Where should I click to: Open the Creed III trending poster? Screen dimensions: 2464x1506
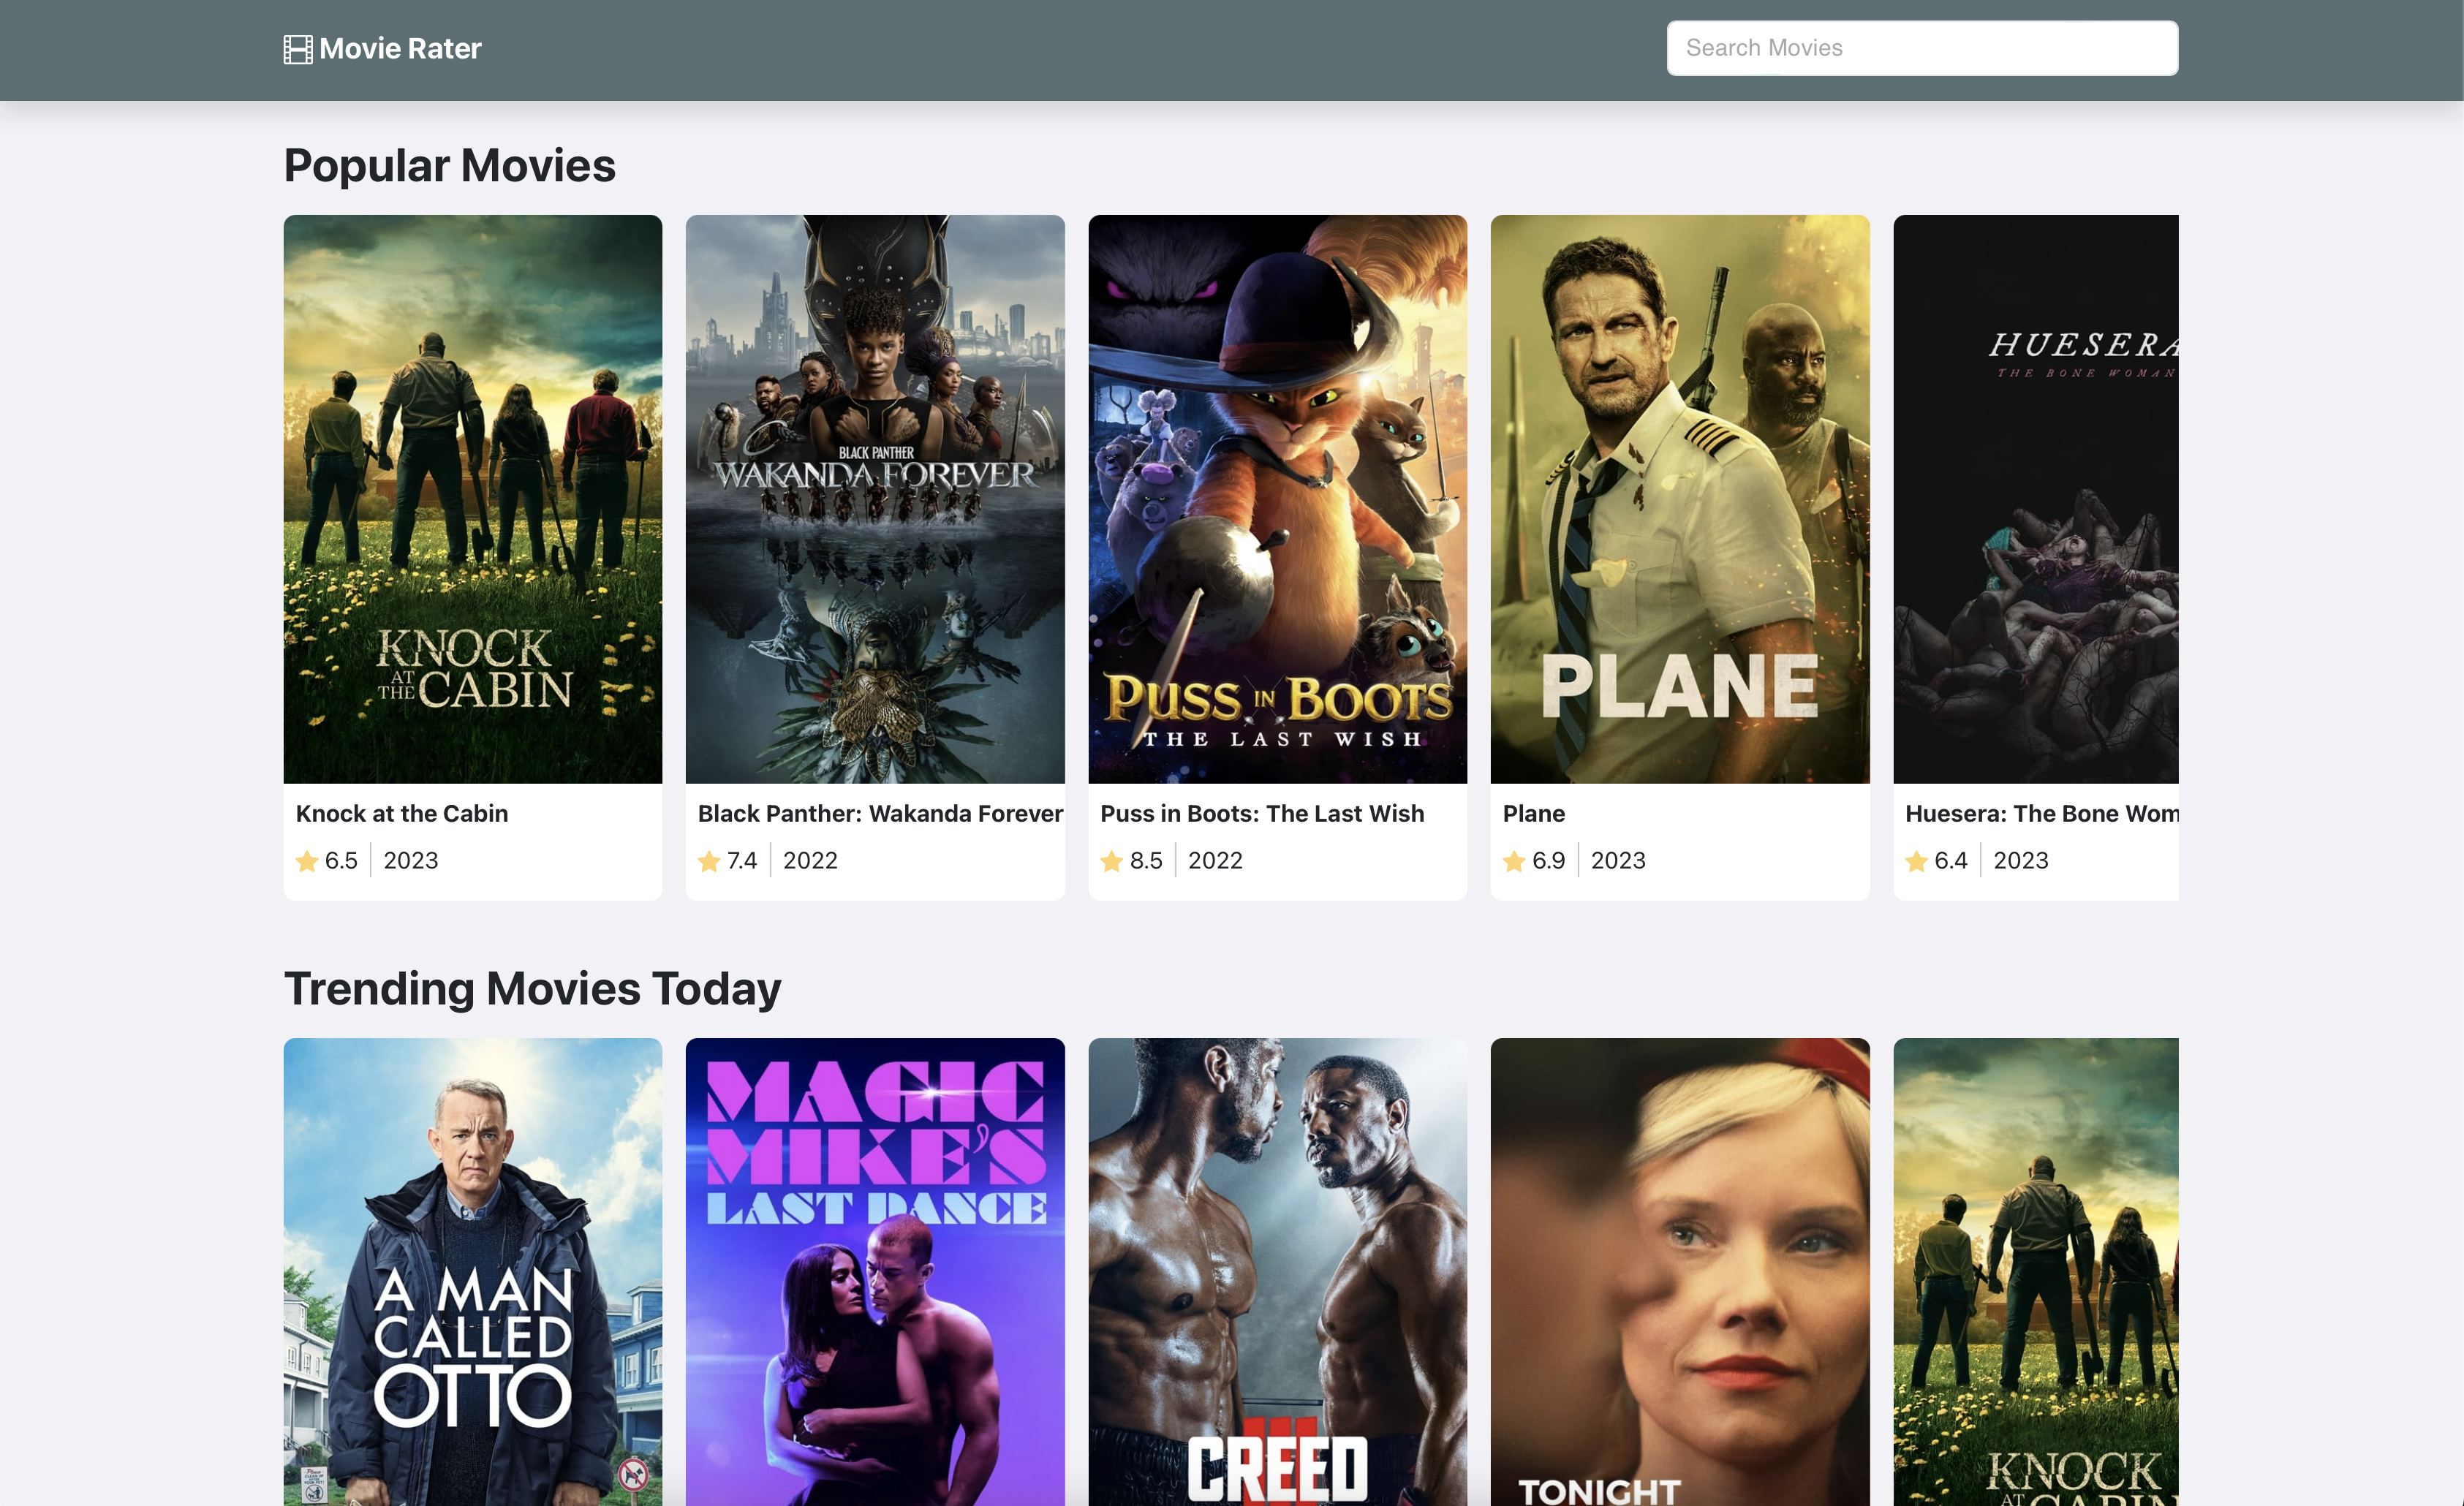coord(1277,1272)
